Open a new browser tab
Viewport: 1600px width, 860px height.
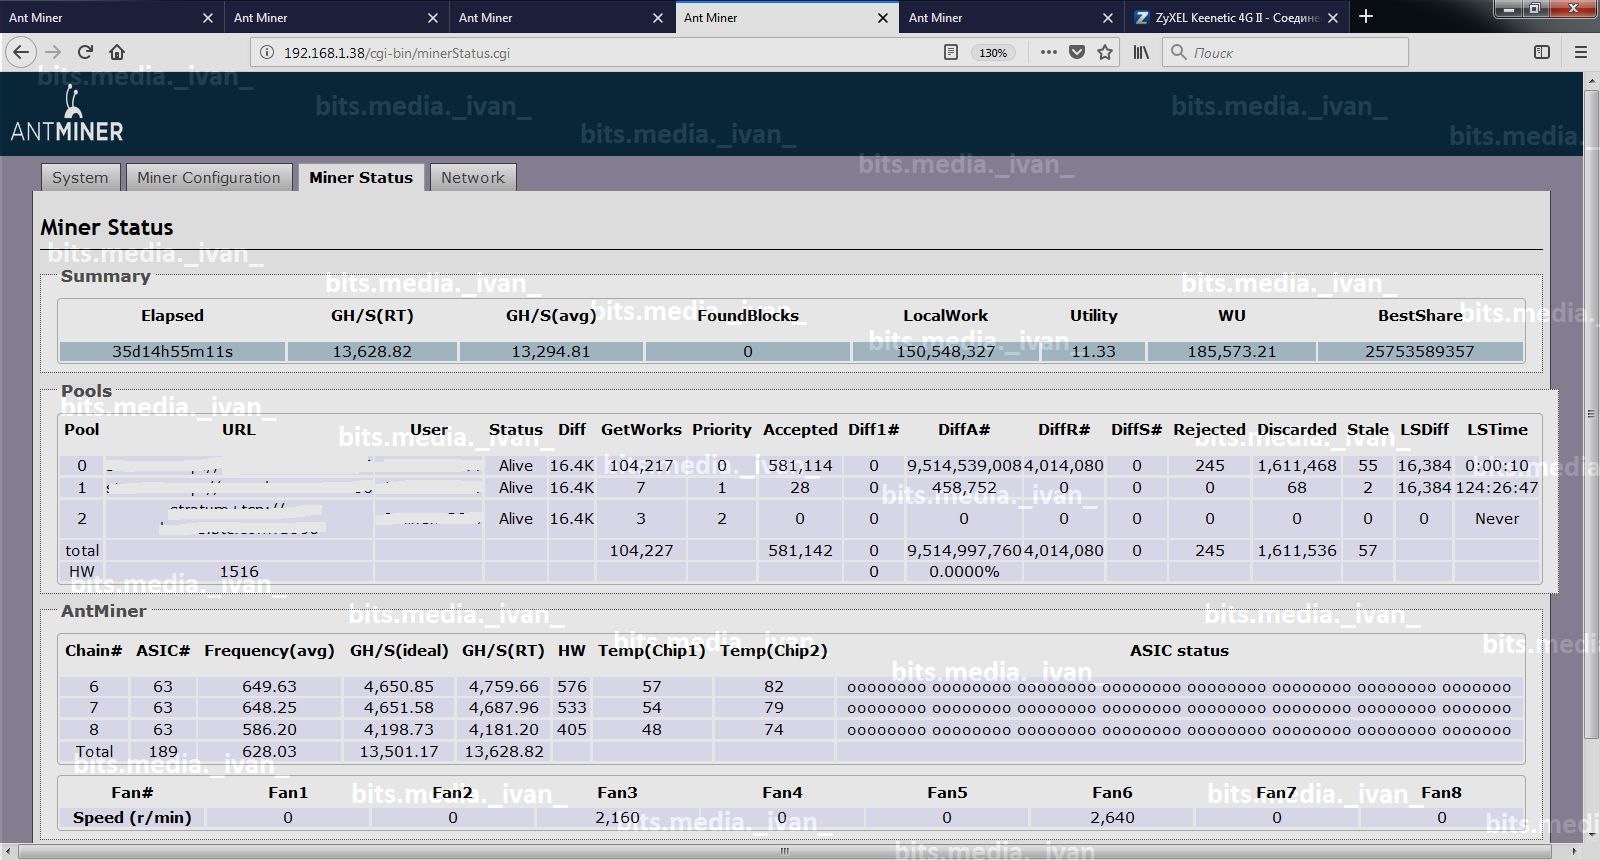(x=1366, y=17)
